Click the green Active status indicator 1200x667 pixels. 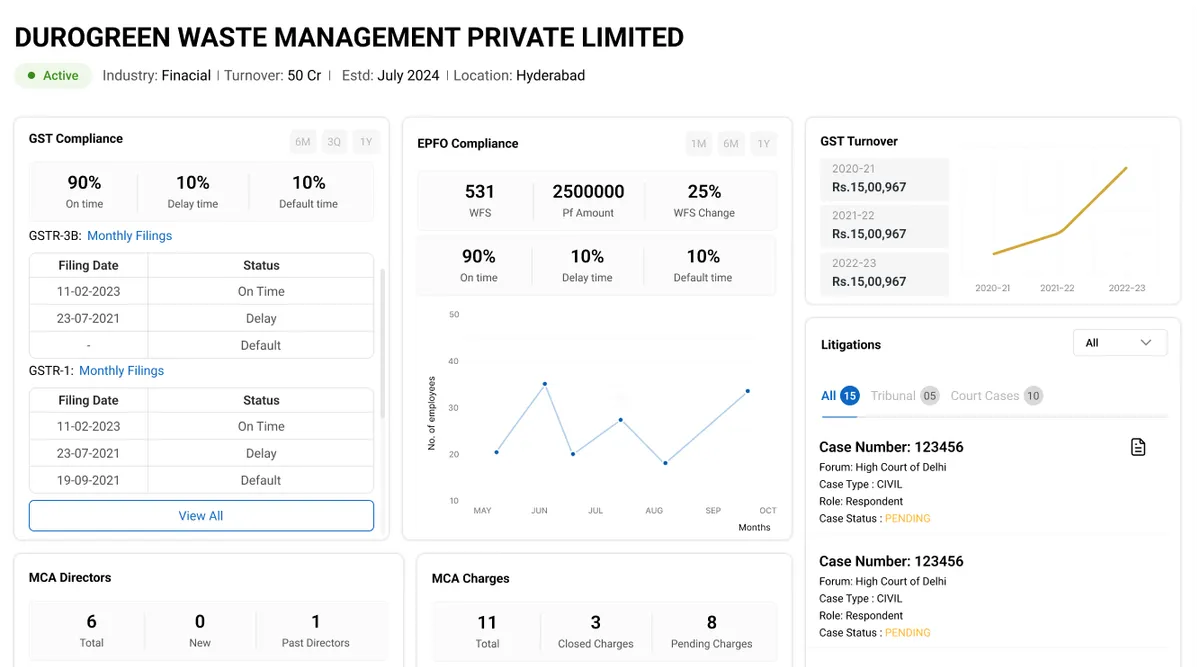click(x=53, y=76)
